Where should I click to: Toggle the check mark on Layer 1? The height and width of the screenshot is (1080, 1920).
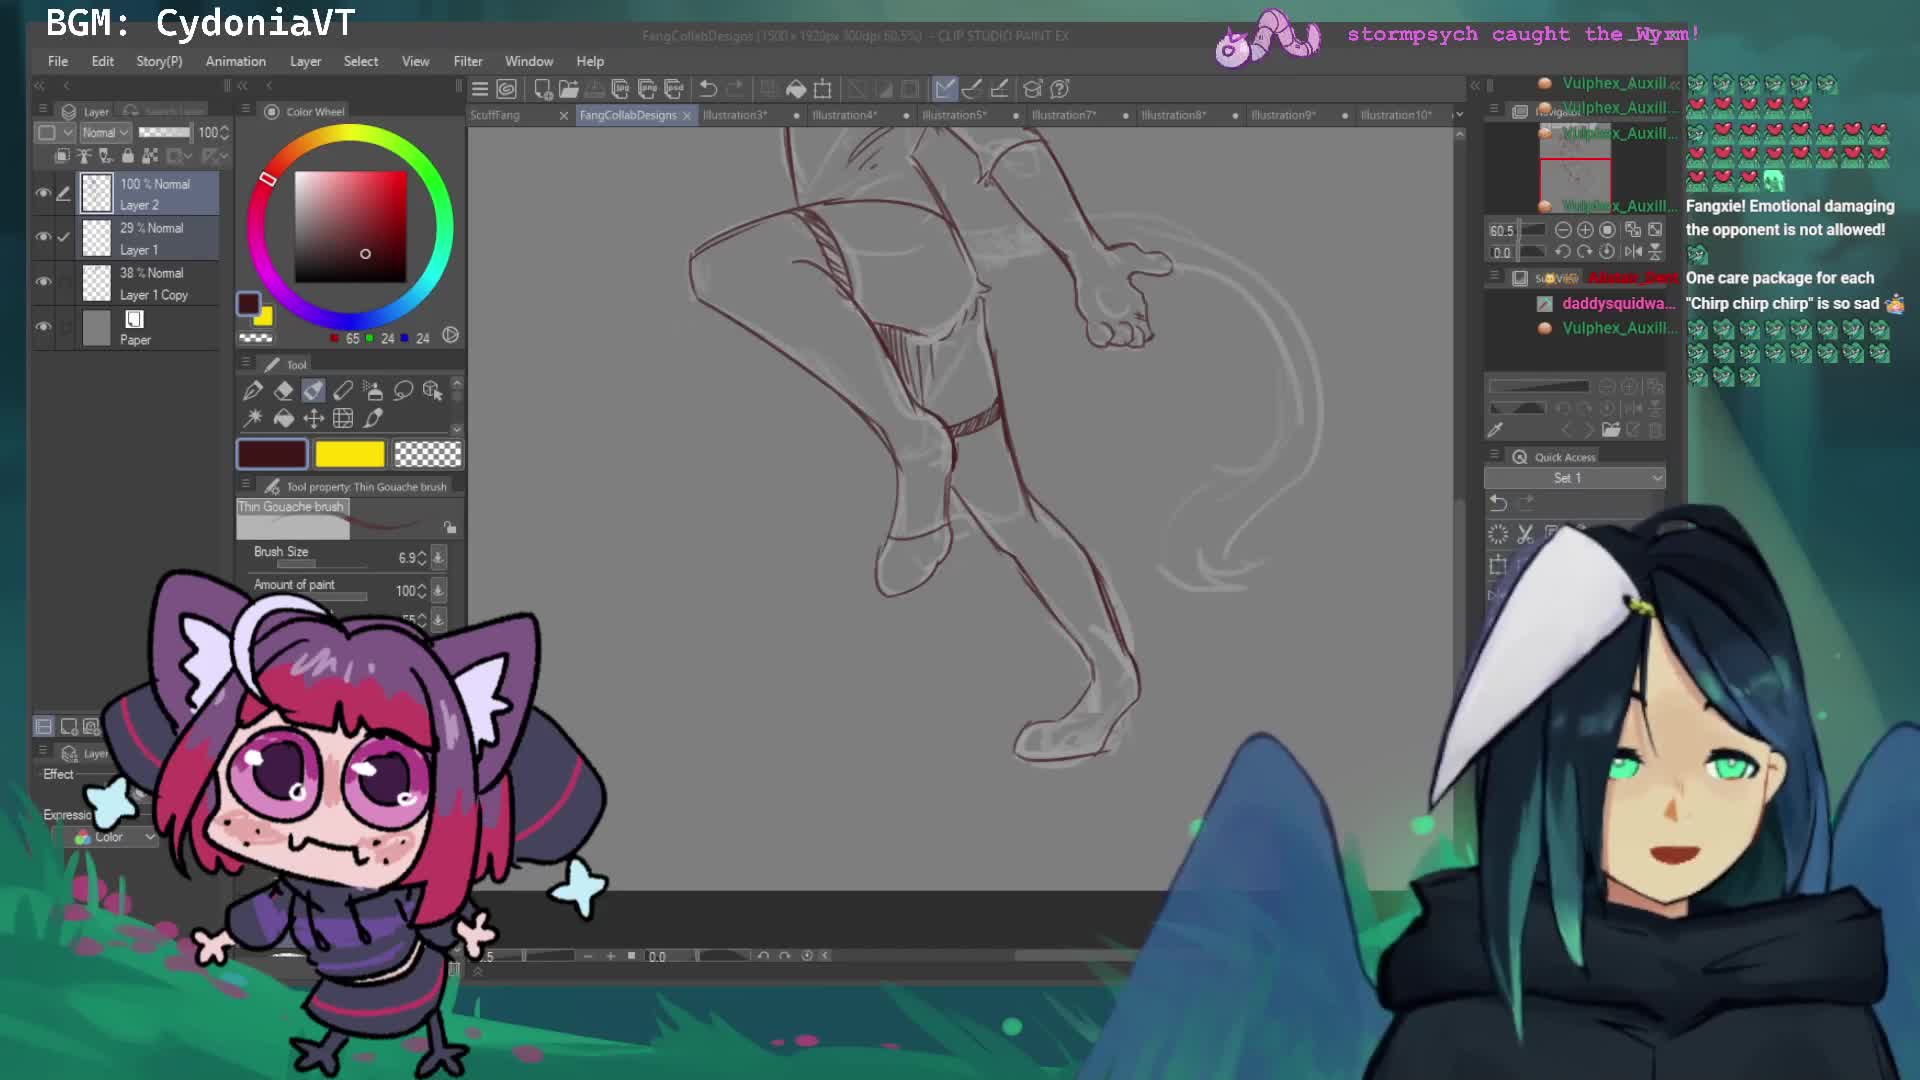coord(64,238)
